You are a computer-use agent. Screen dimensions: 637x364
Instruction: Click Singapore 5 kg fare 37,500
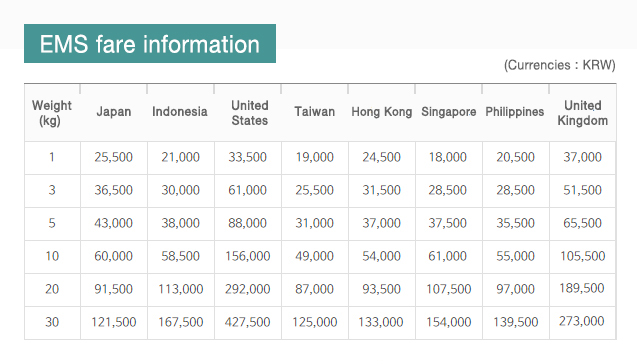[448, 223]
